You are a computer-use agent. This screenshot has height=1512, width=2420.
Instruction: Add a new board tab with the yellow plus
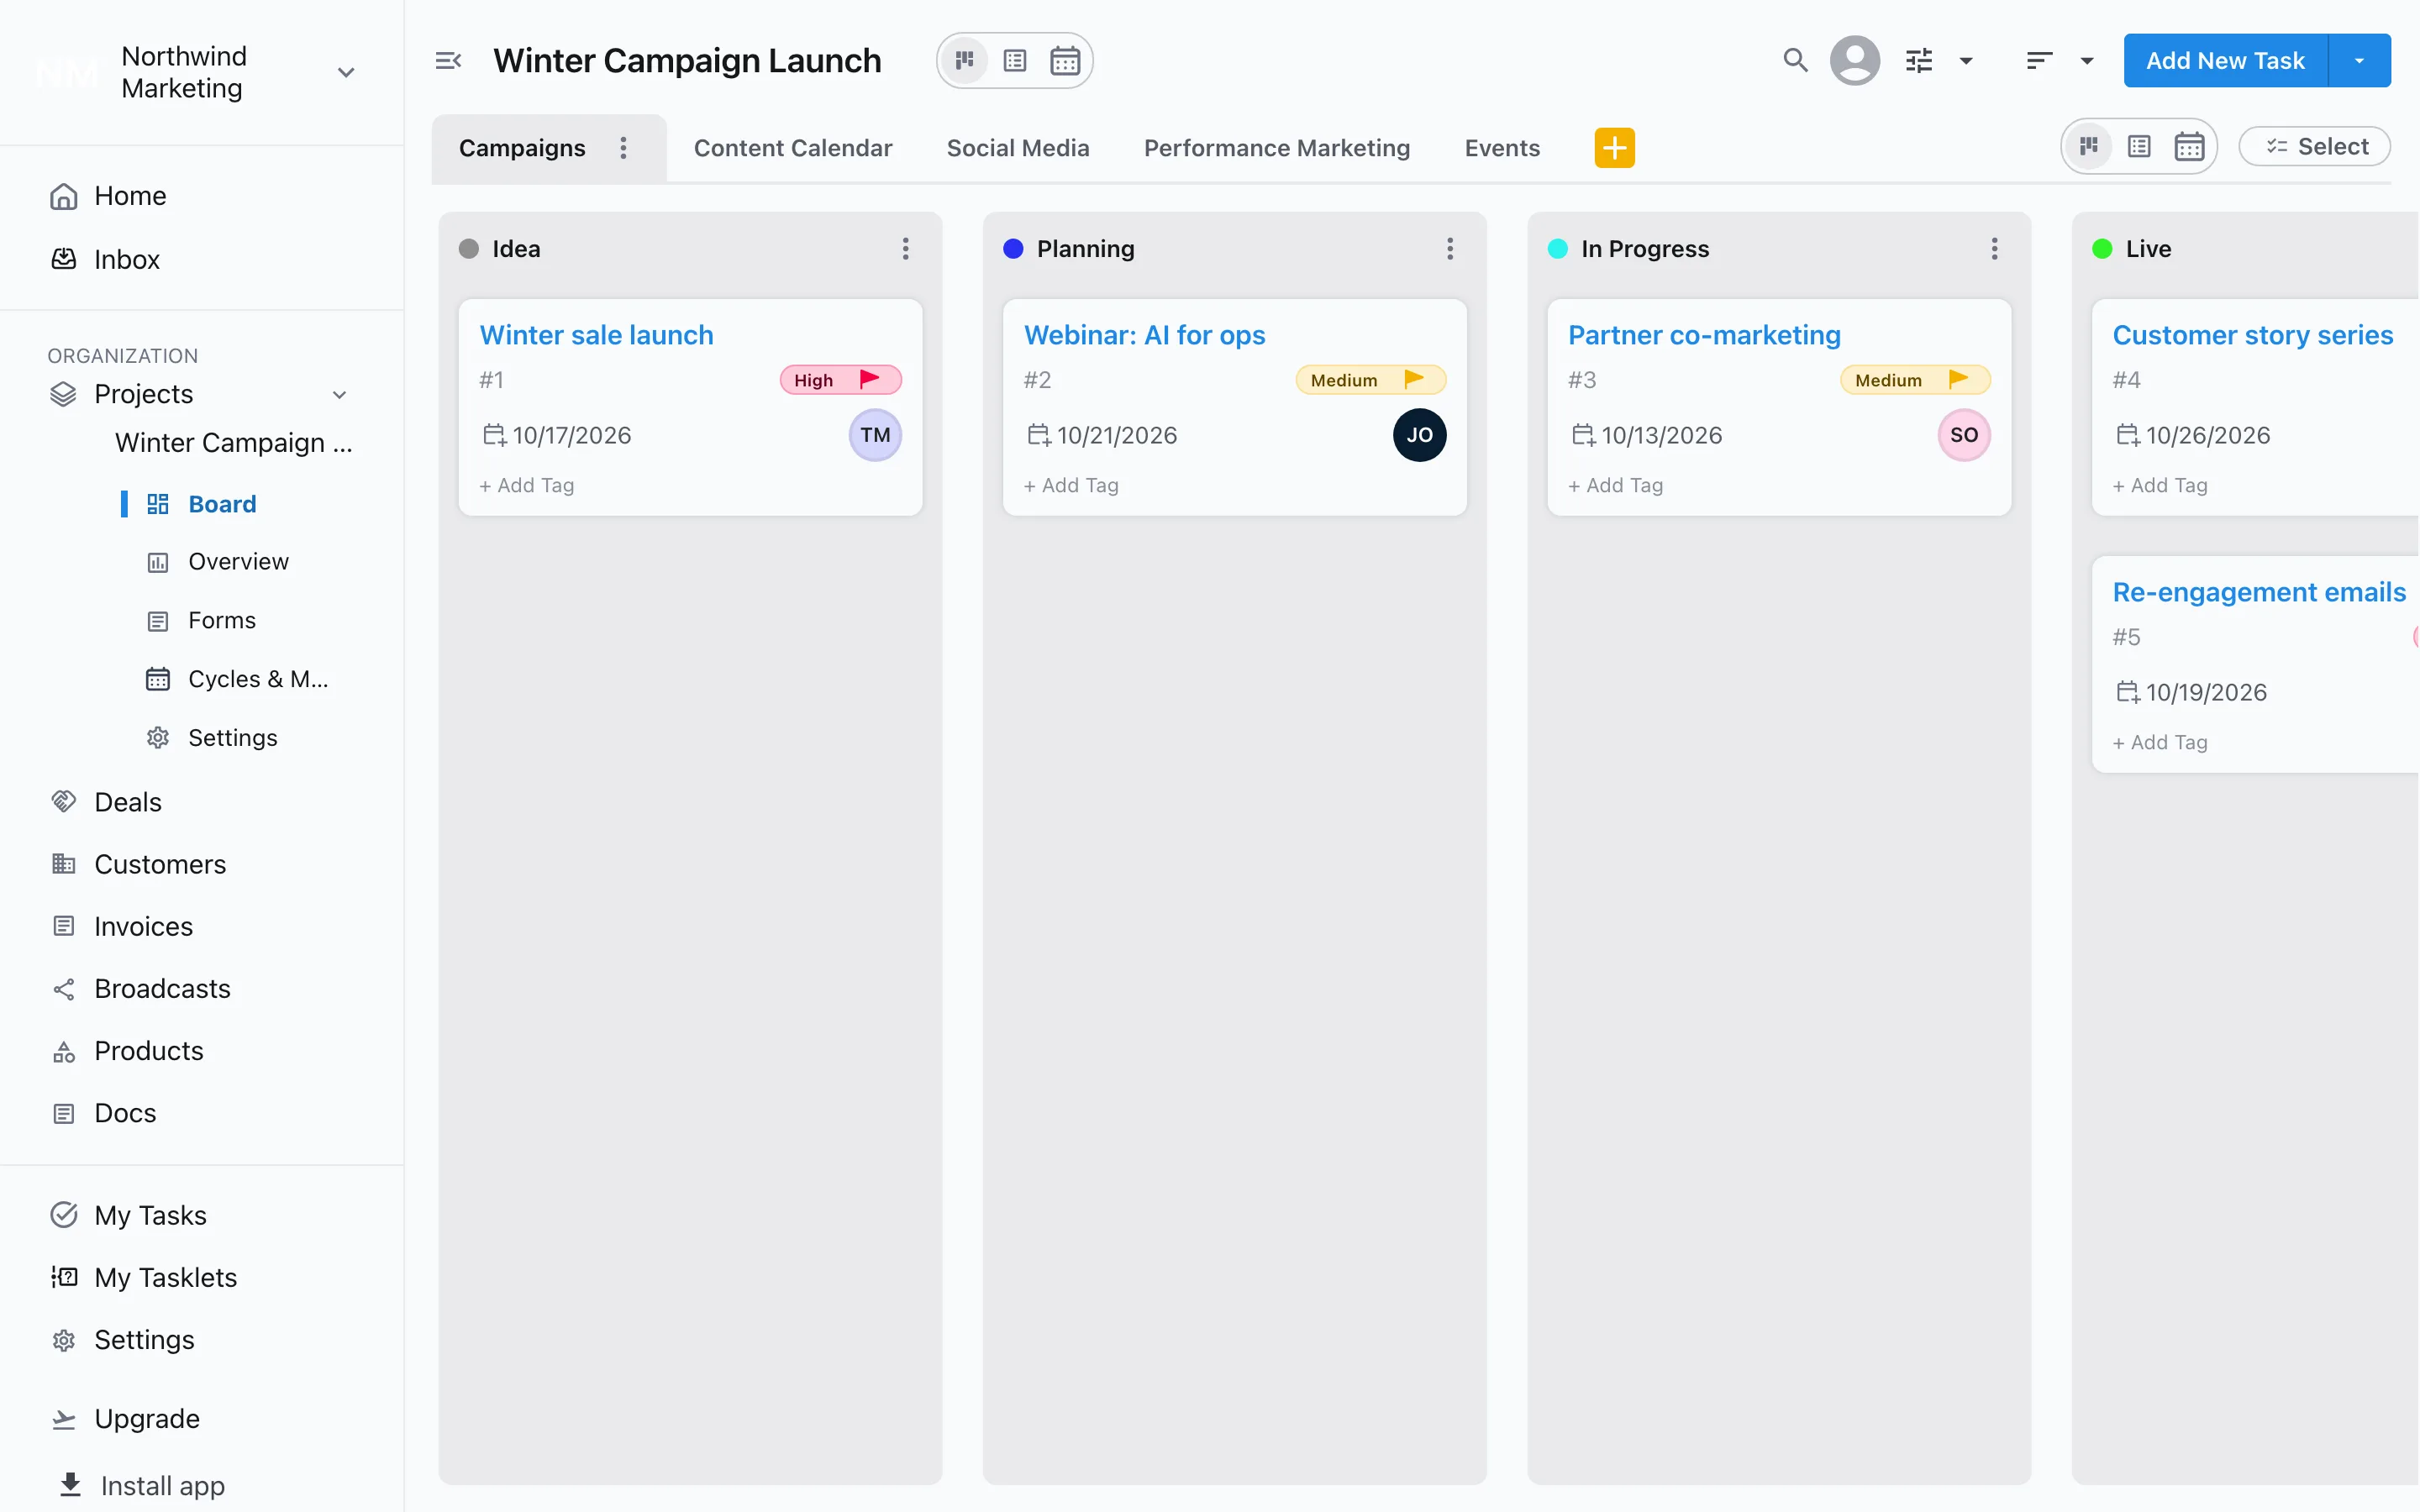[1614, 148]
